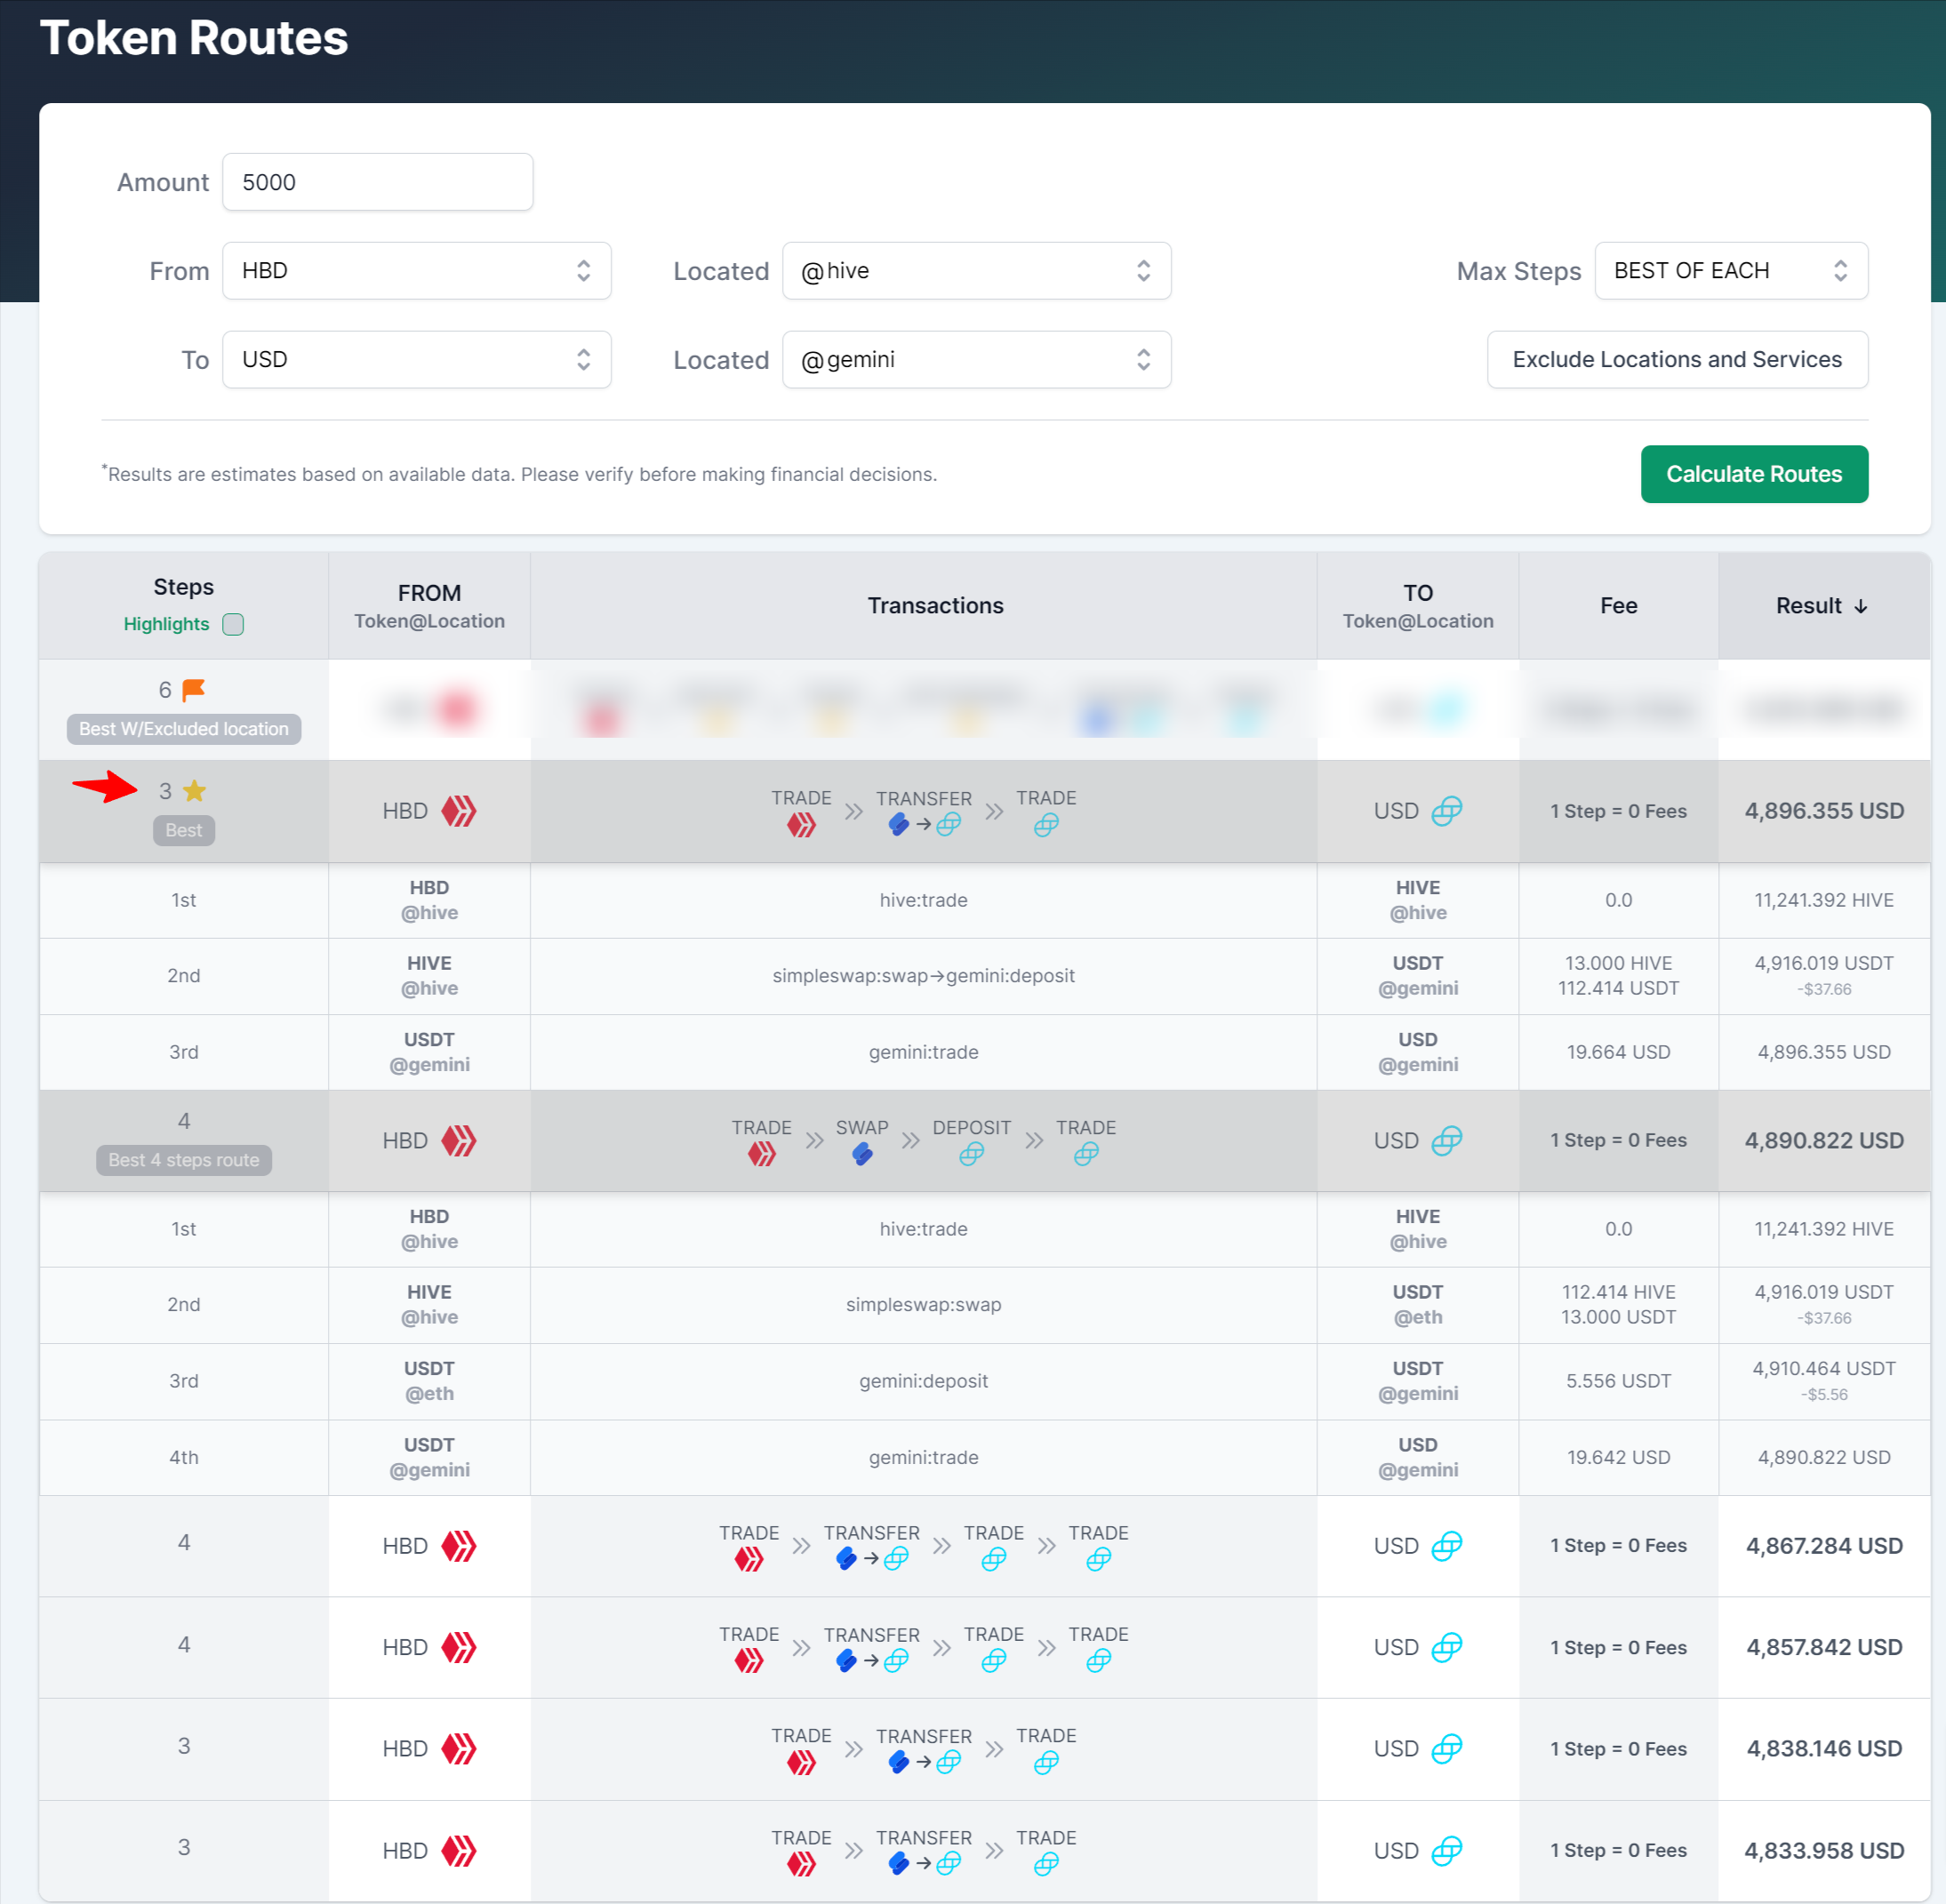Expand the 4,867.284 USD route row
Screen dimensions: 1946x1904
[984, 1546]
